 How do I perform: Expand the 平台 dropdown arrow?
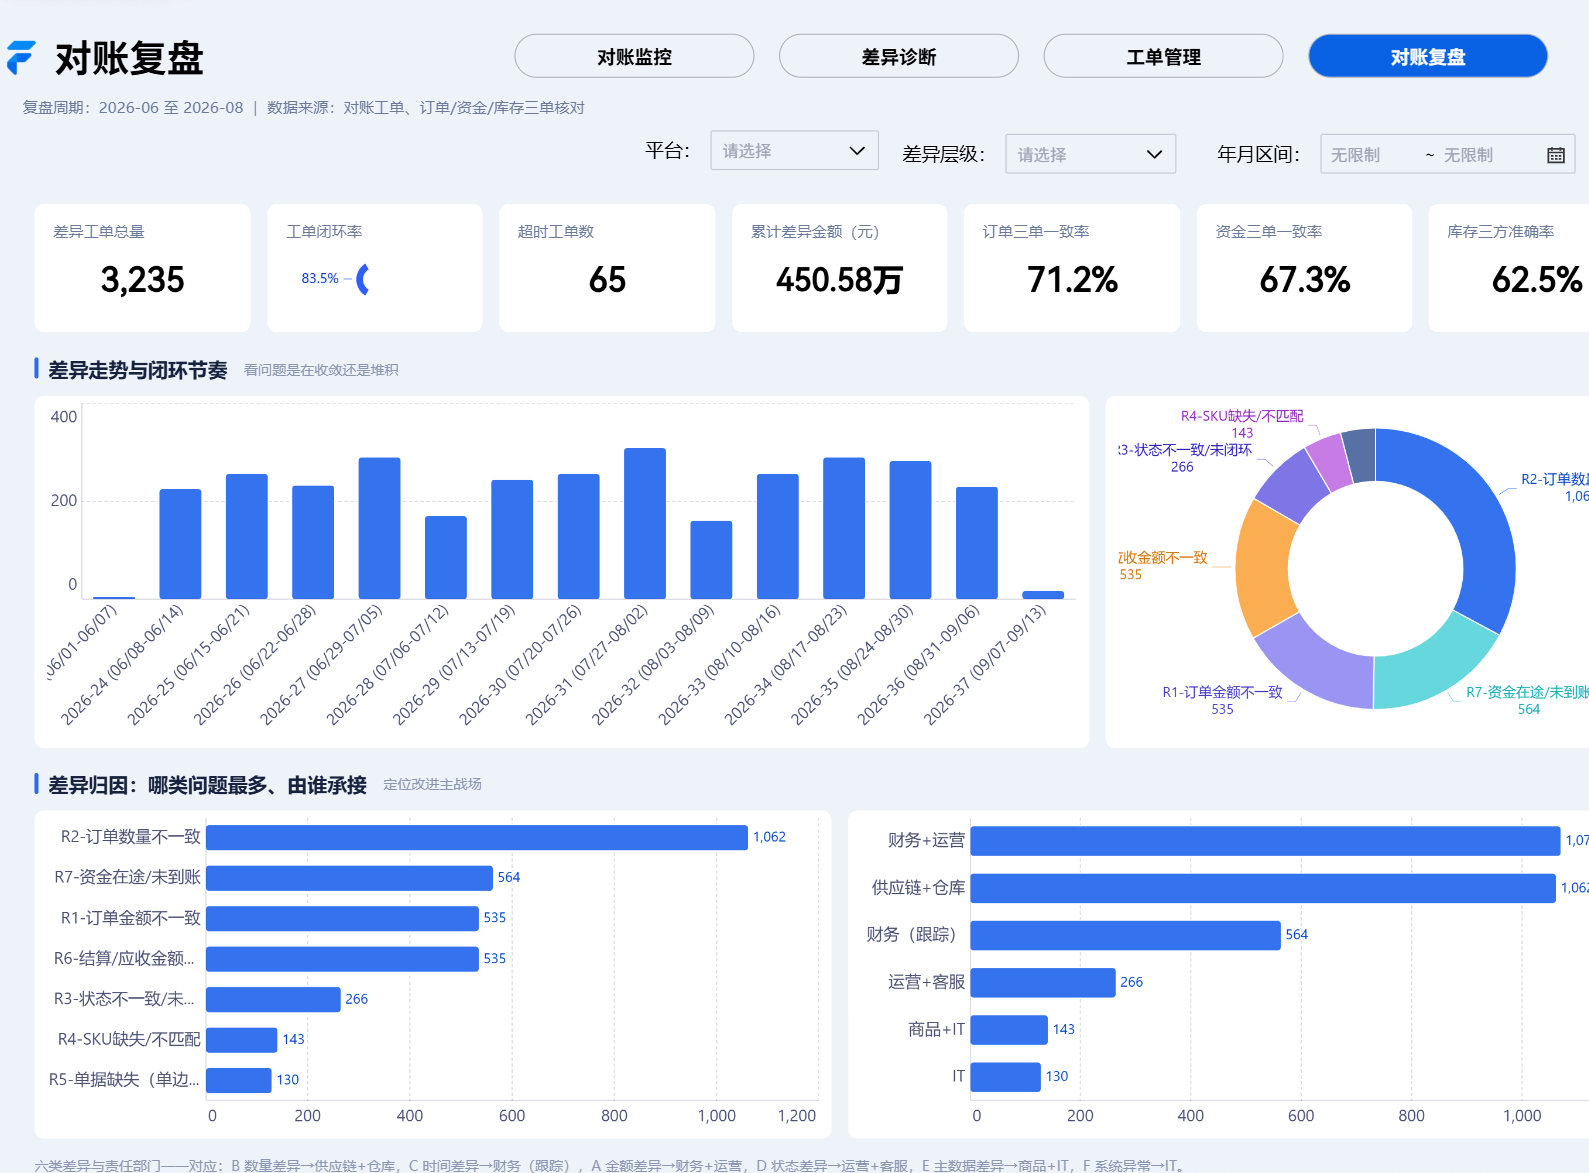[x=857, y=151]
